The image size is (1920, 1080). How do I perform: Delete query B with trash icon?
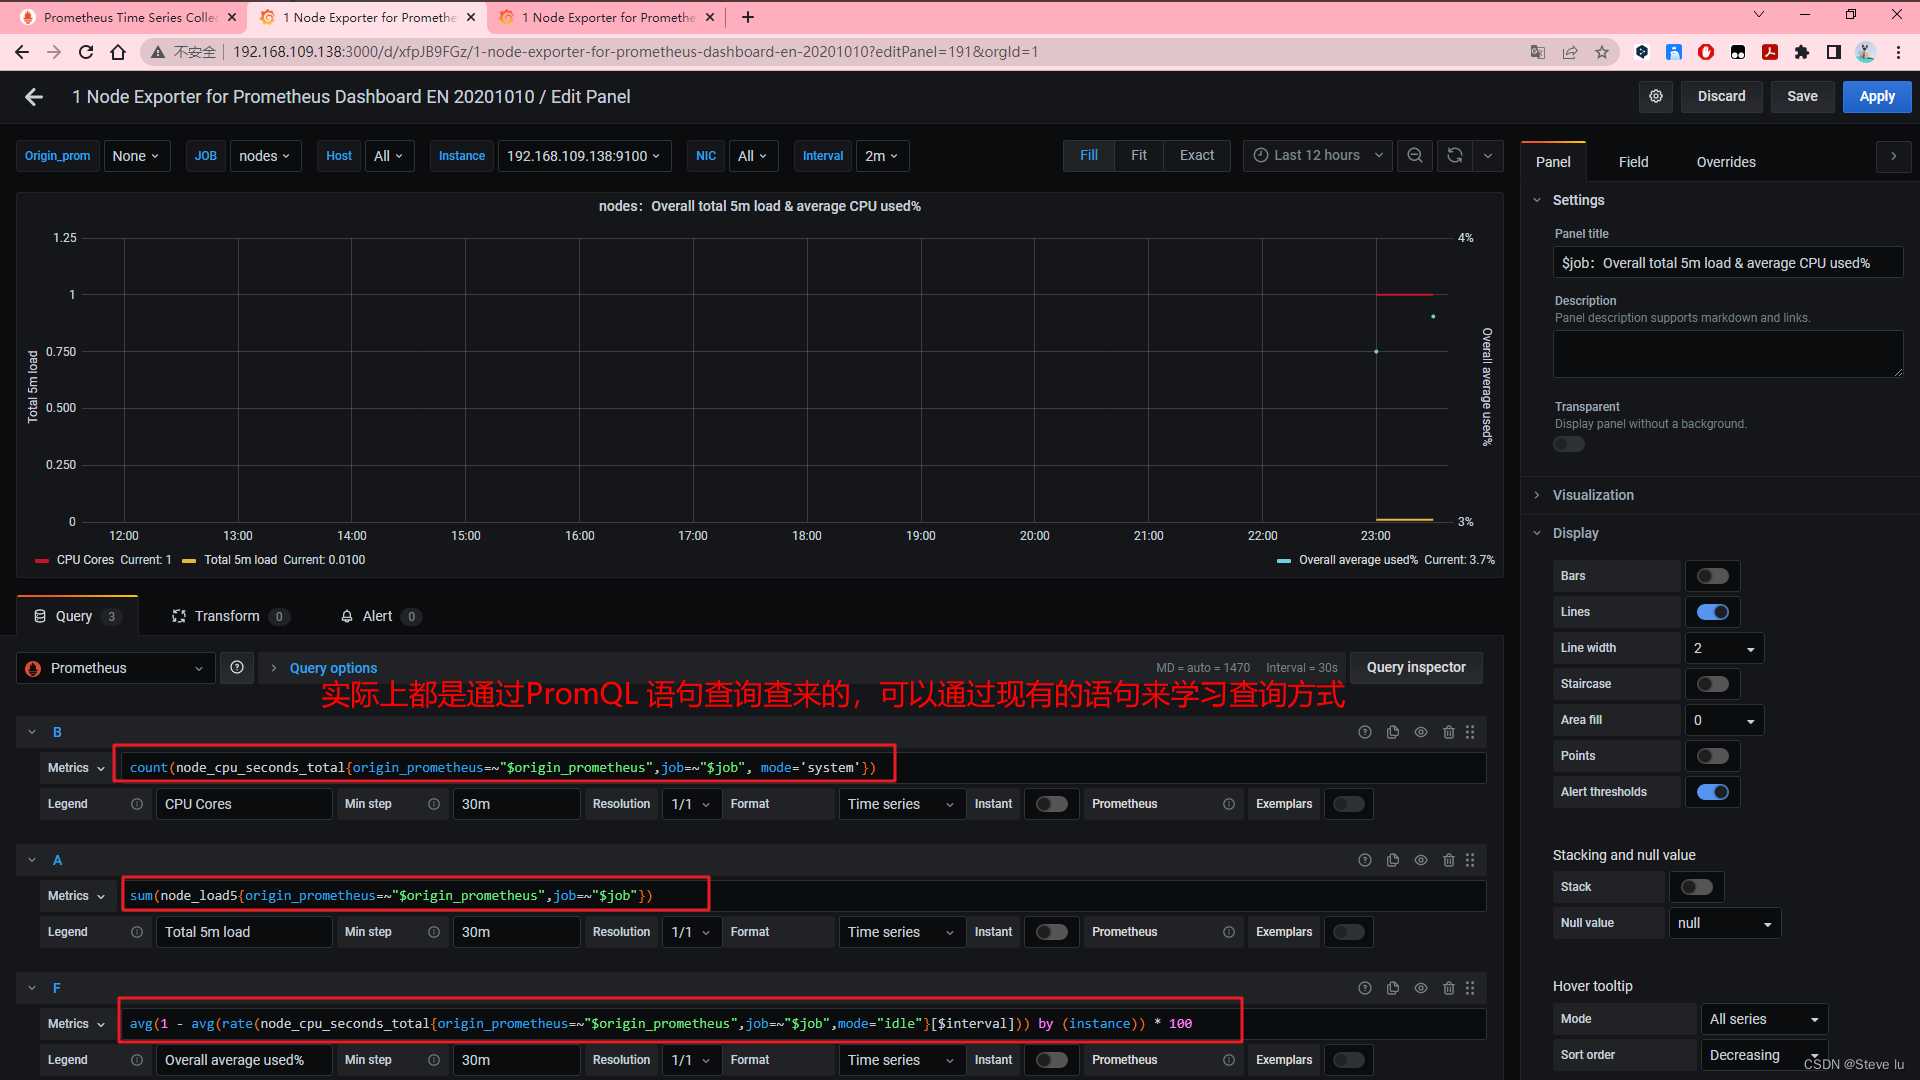tap(1449, 733)
